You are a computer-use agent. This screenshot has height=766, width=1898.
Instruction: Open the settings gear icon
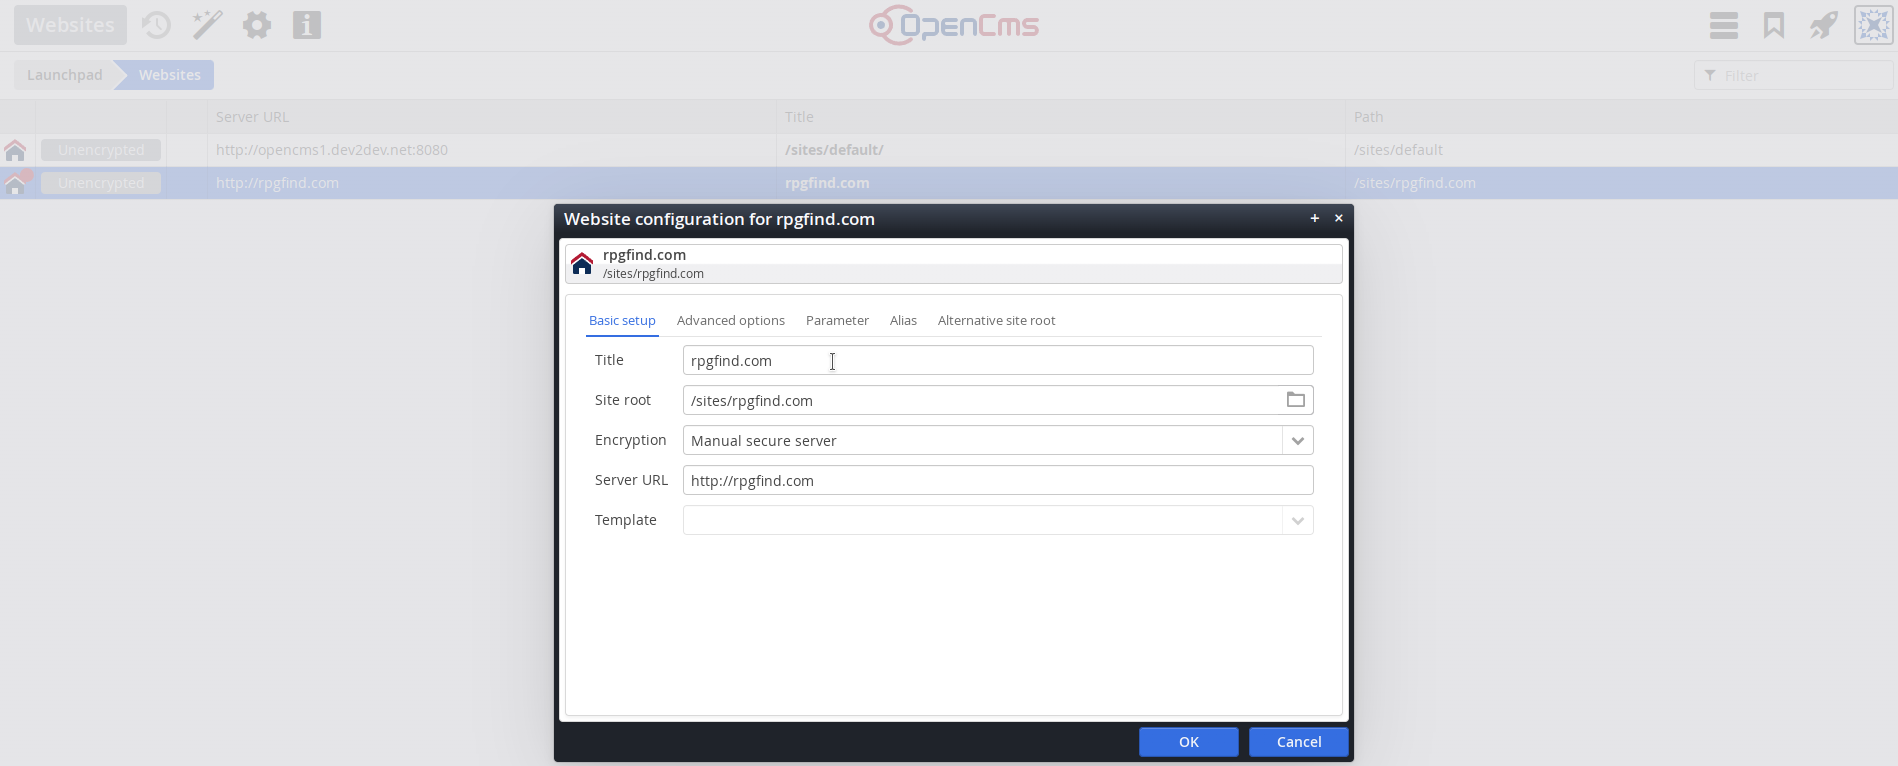click(x=257, y=25)
